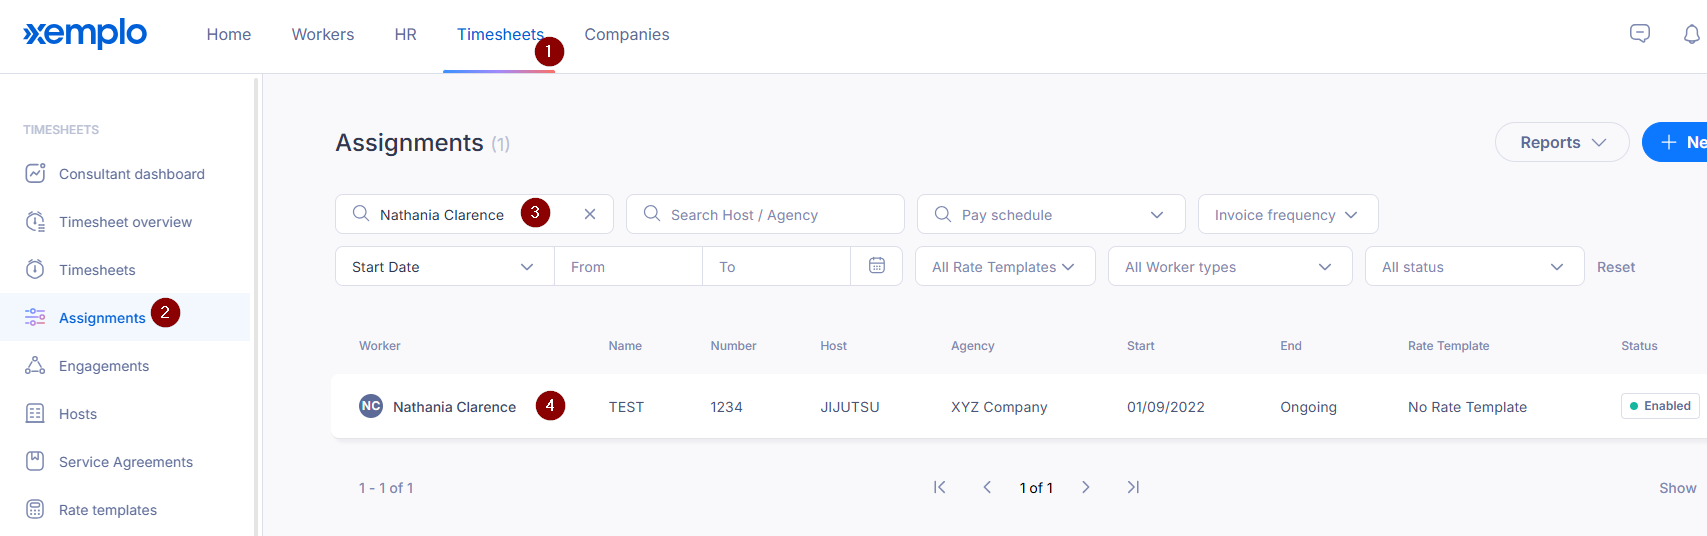This screenshot has height=536, width=1707.
Task: Expand the Reports button menu
Action: point(1561,142)
